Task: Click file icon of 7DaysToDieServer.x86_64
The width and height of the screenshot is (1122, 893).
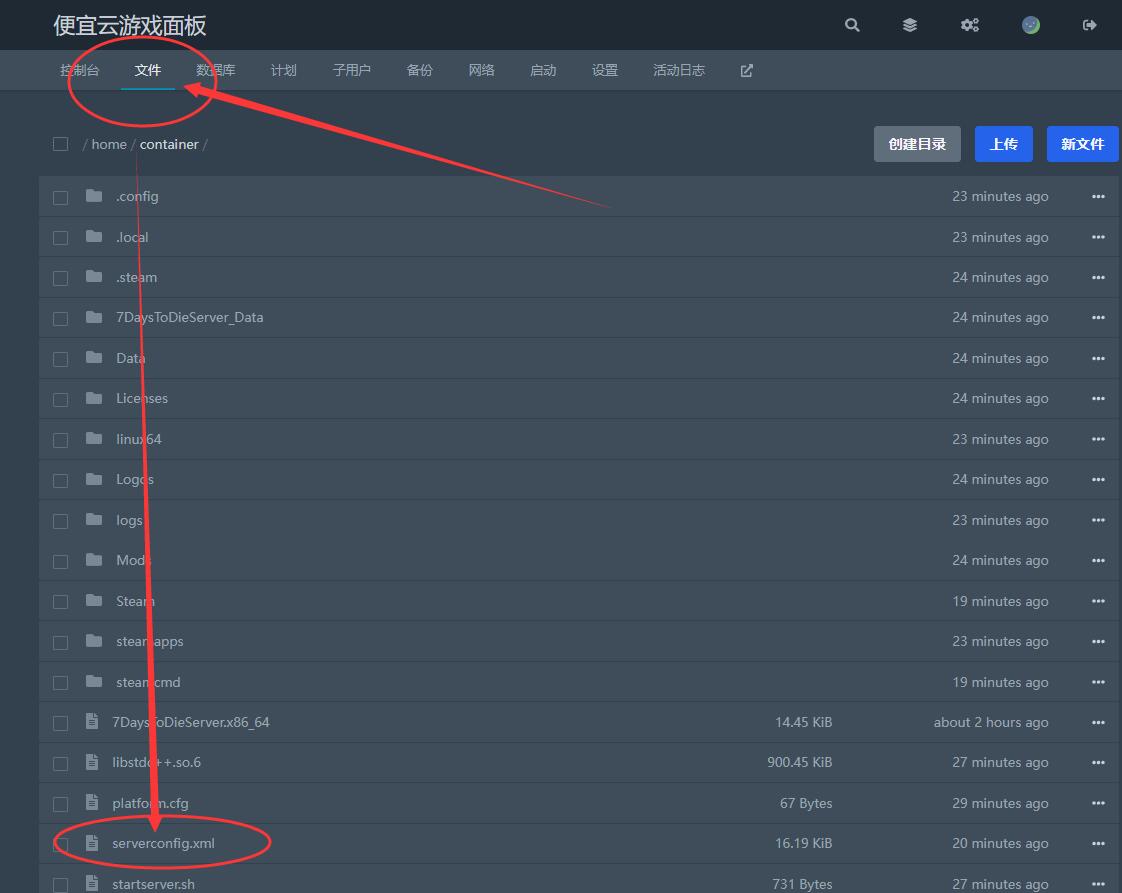Action: pyautogui.click(x=92, y=721)
